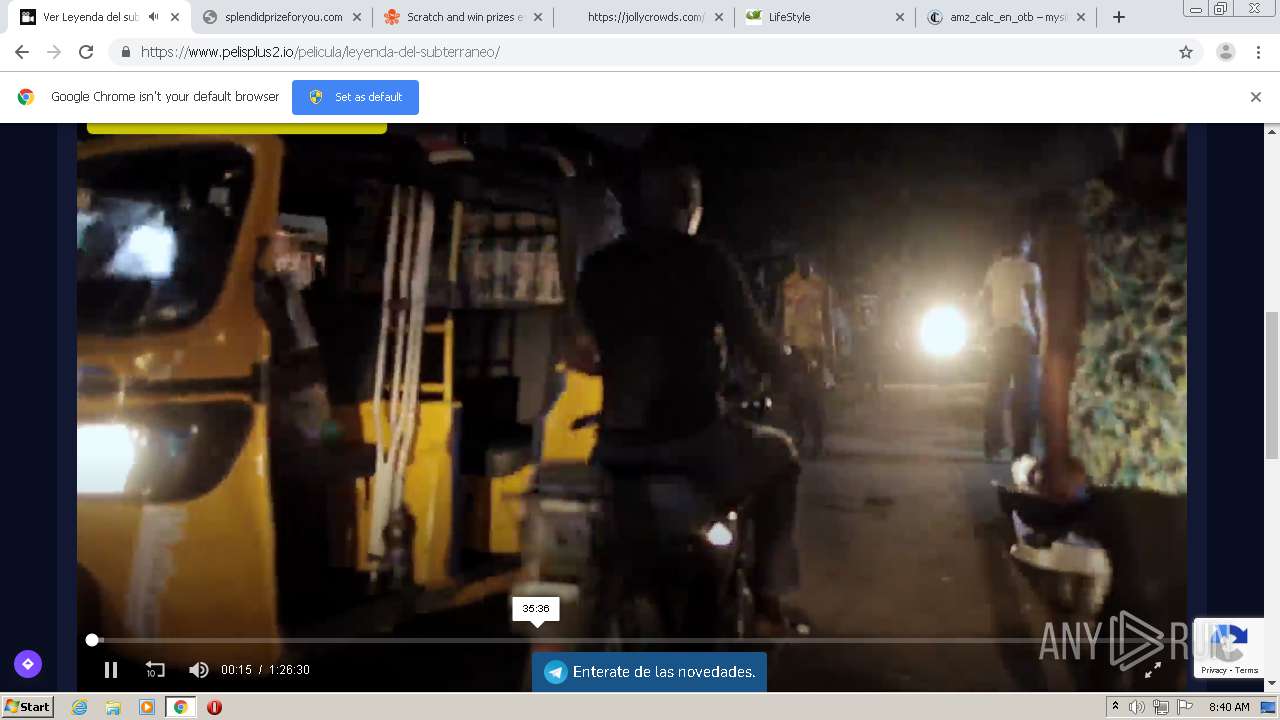Bookmark this page with star icon
1280x720 pixels.
(x=1186, y=52)
